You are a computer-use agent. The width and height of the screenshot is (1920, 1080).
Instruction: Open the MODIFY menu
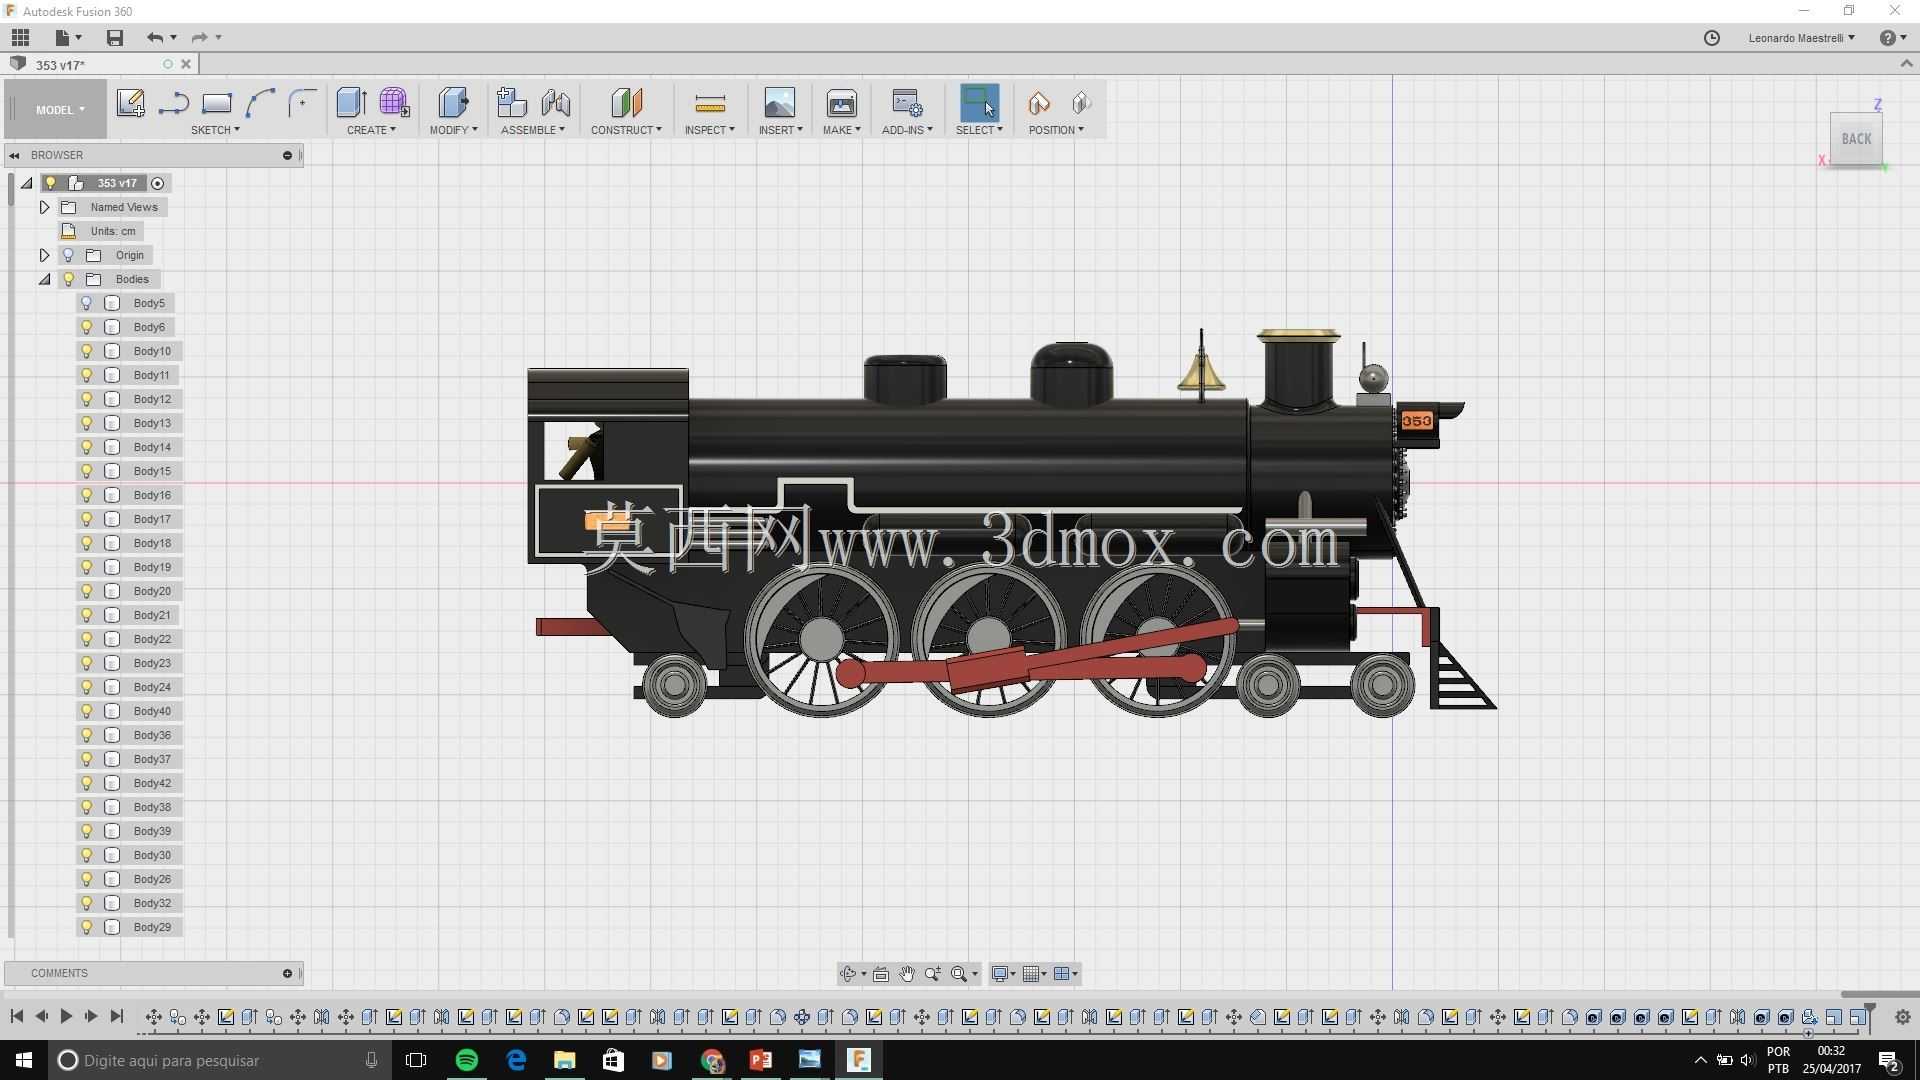(453, 130)
